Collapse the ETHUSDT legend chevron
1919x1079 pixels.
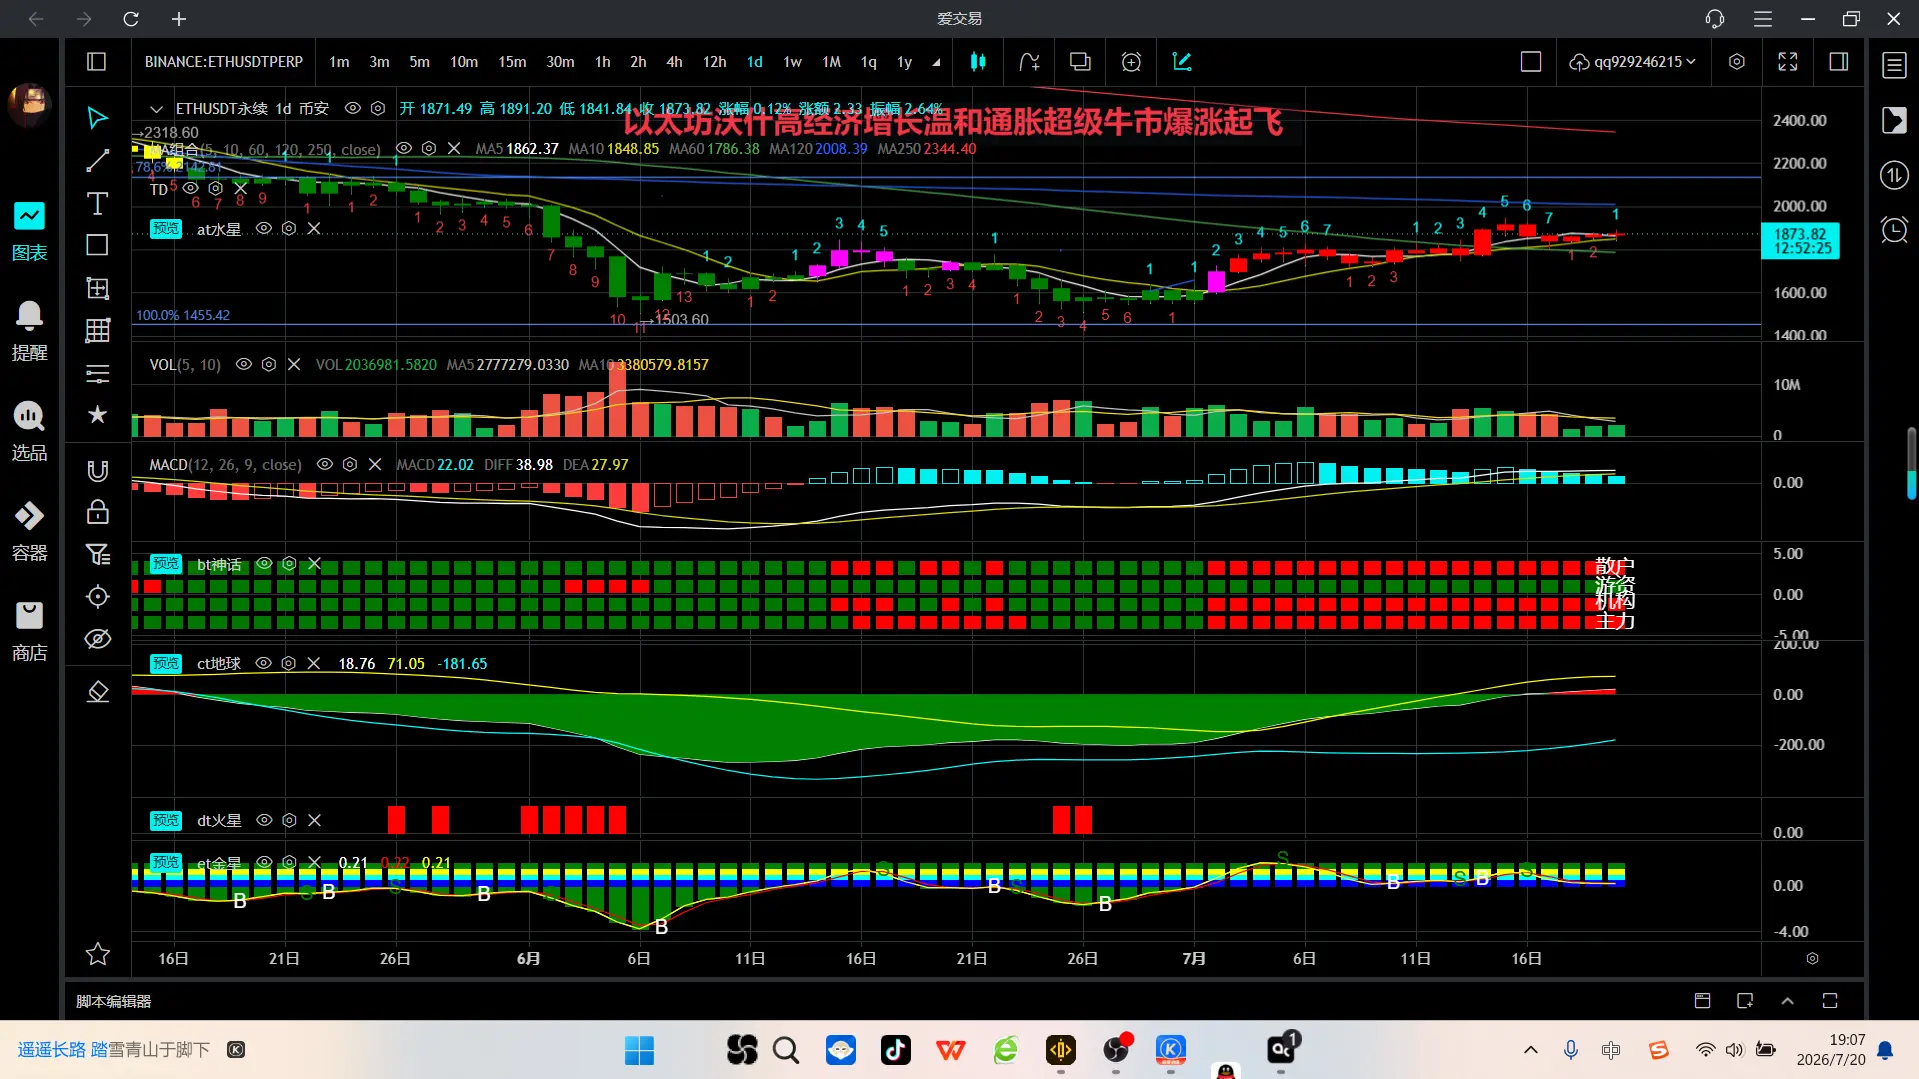click(x=156, y=109)
